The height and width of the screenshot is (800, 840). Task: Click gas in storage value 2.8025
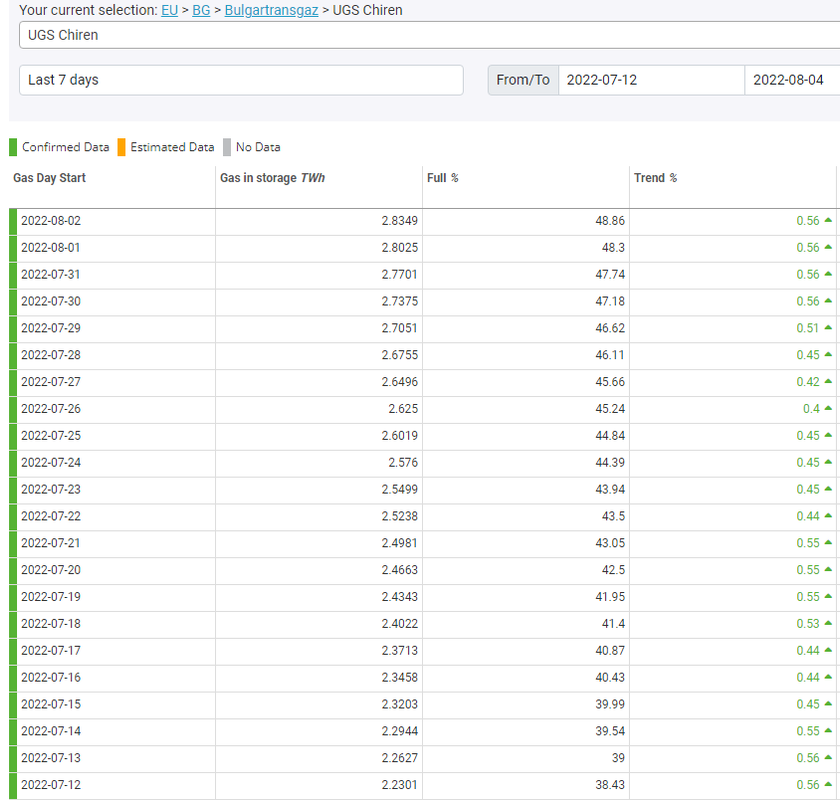pos(400,248)
